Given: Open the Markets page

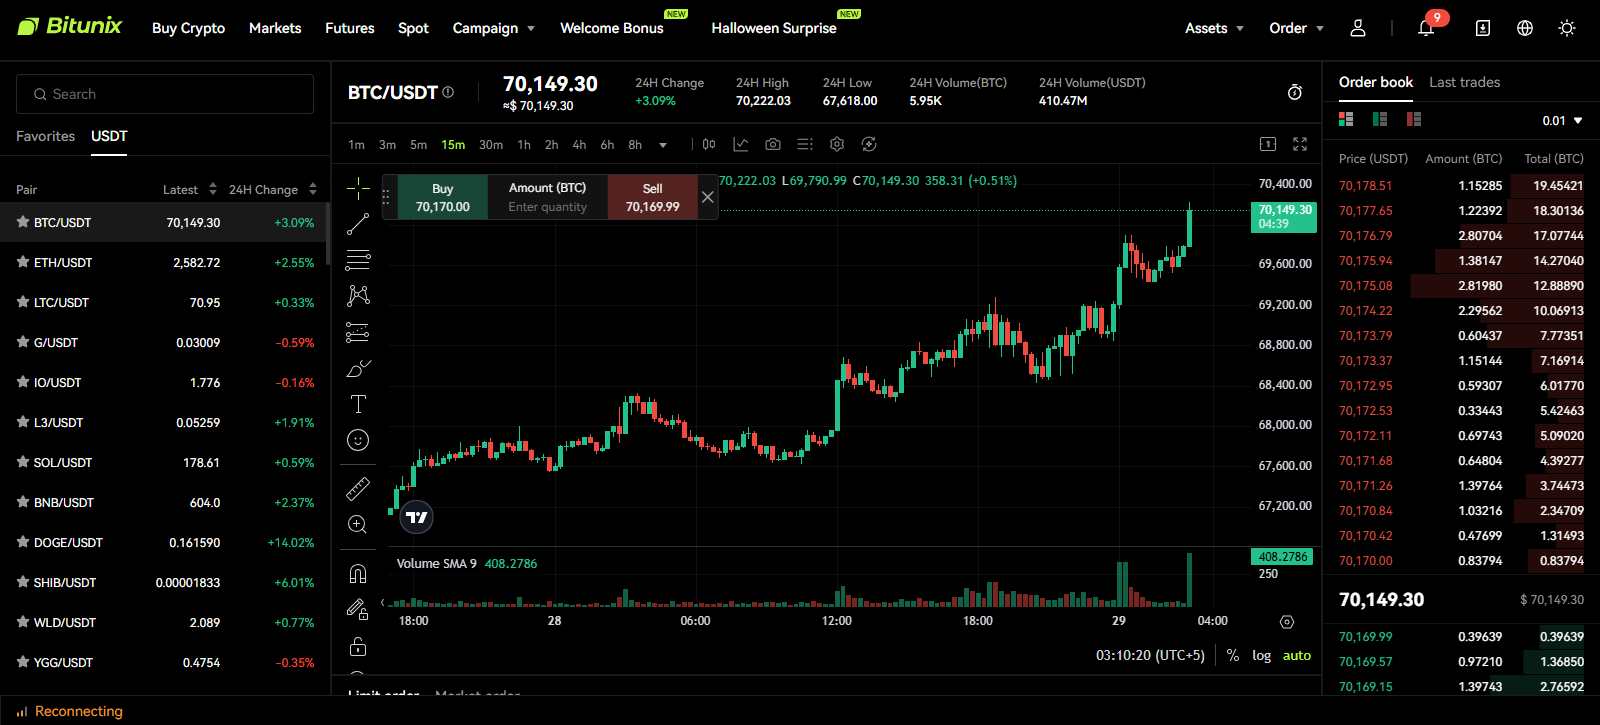Looking at the screenshot, I should (x=275, y=28).
